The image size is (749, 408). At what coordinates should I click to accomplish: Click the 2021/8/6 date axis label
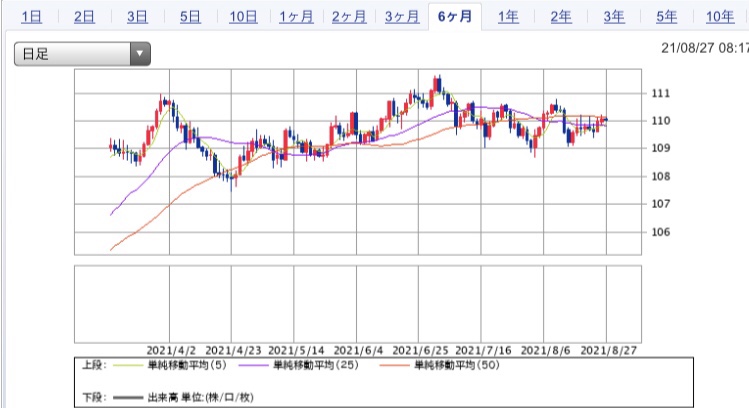click(546, 351)
